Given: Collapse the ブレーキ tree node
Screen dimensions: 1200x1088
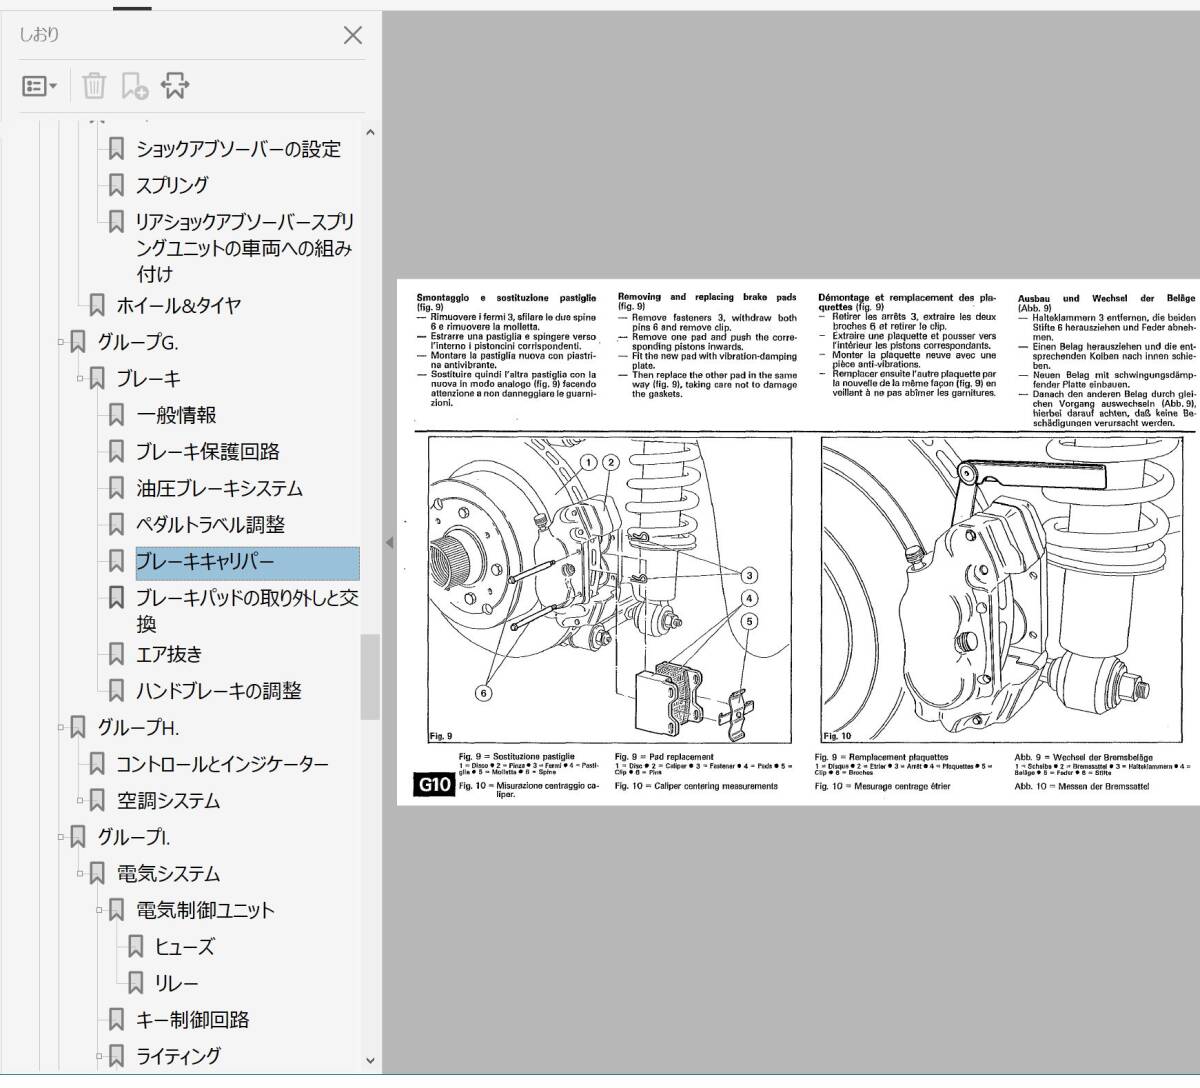Looking at the screenshot, I should click(x=81, y=379).
